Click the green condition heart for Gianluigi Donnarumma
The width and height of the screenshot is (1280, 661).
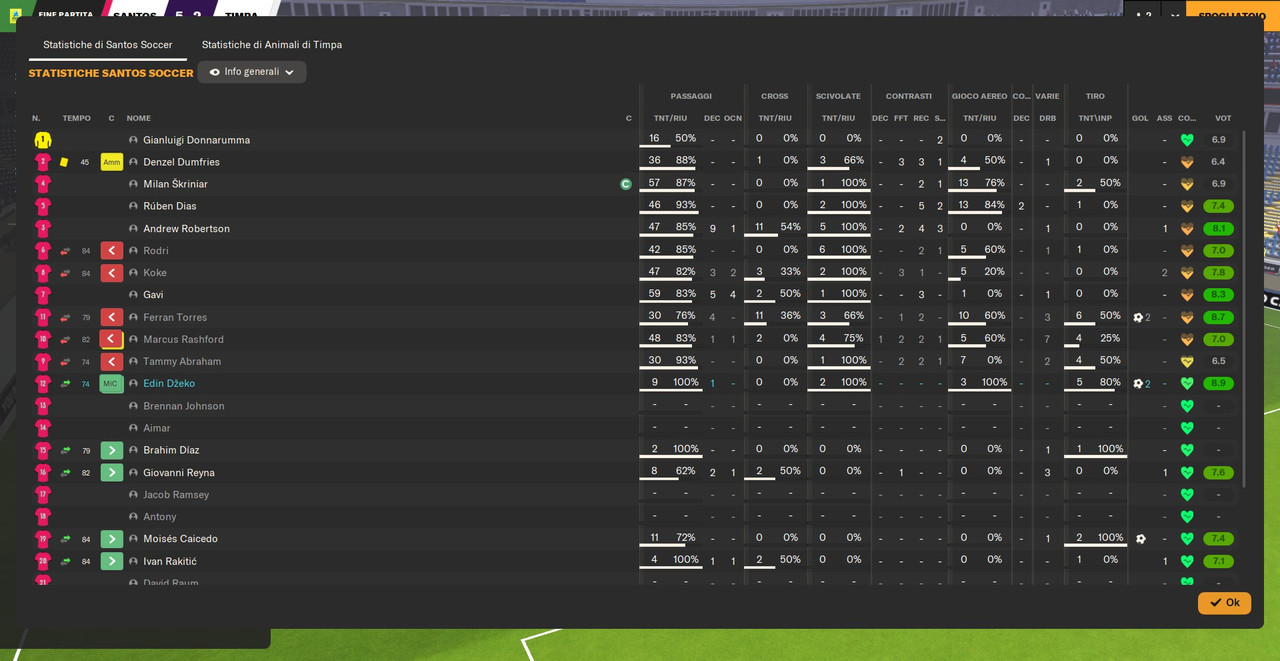[1187, 140]
